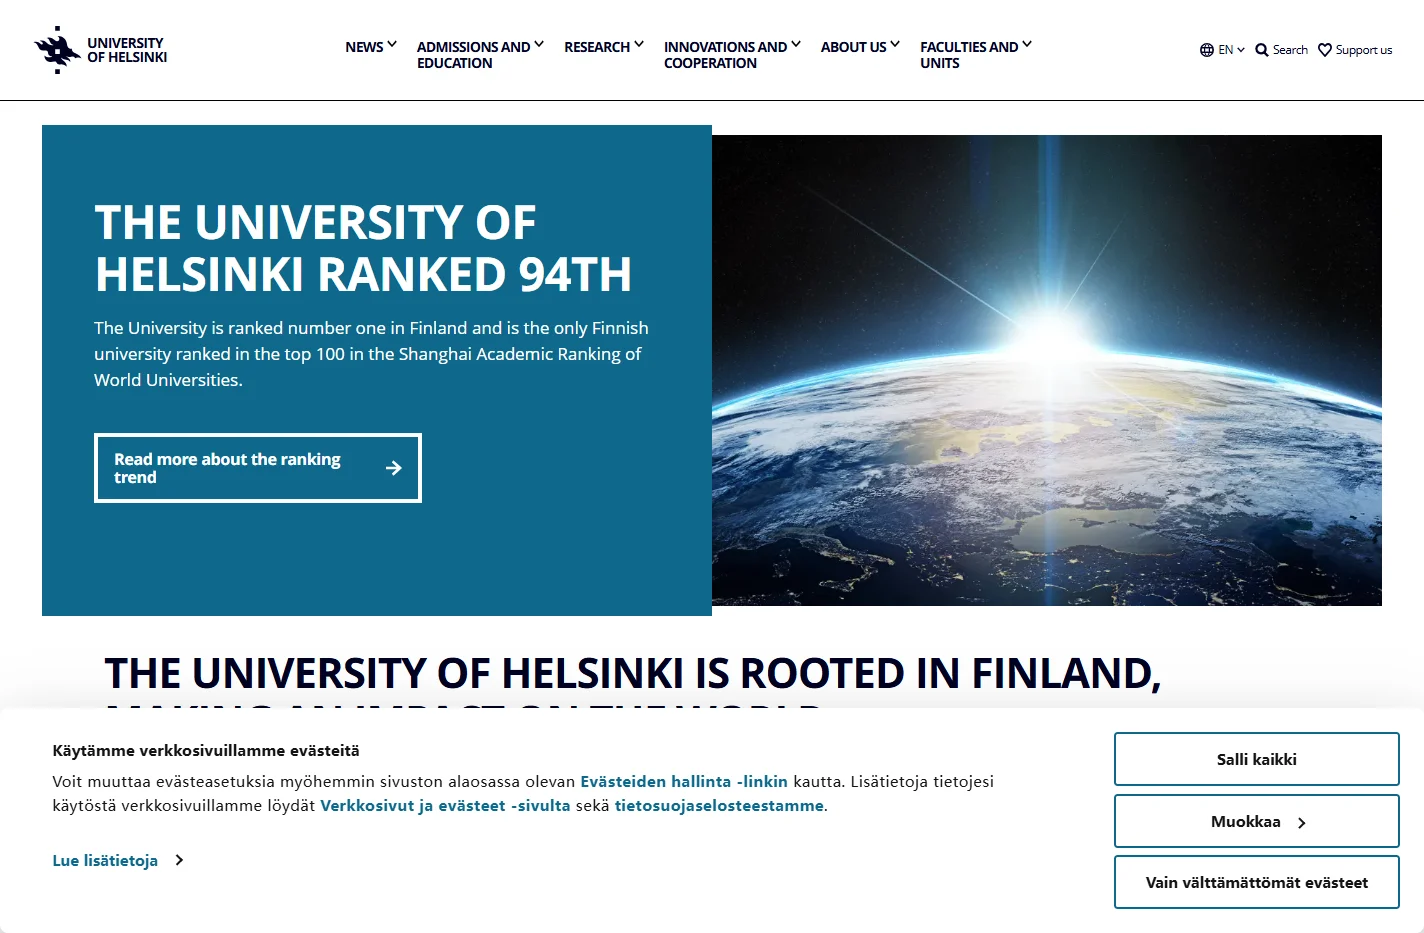
Task: Open the About us menu item
Action: point(853,47)
